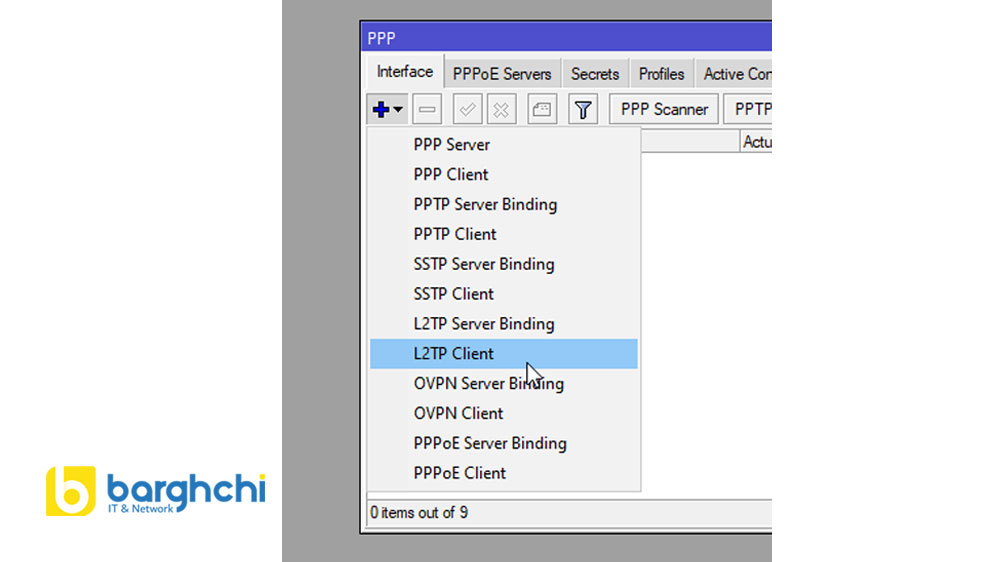
Task: Click the blue plus Add icon
Action: [380, 109]
